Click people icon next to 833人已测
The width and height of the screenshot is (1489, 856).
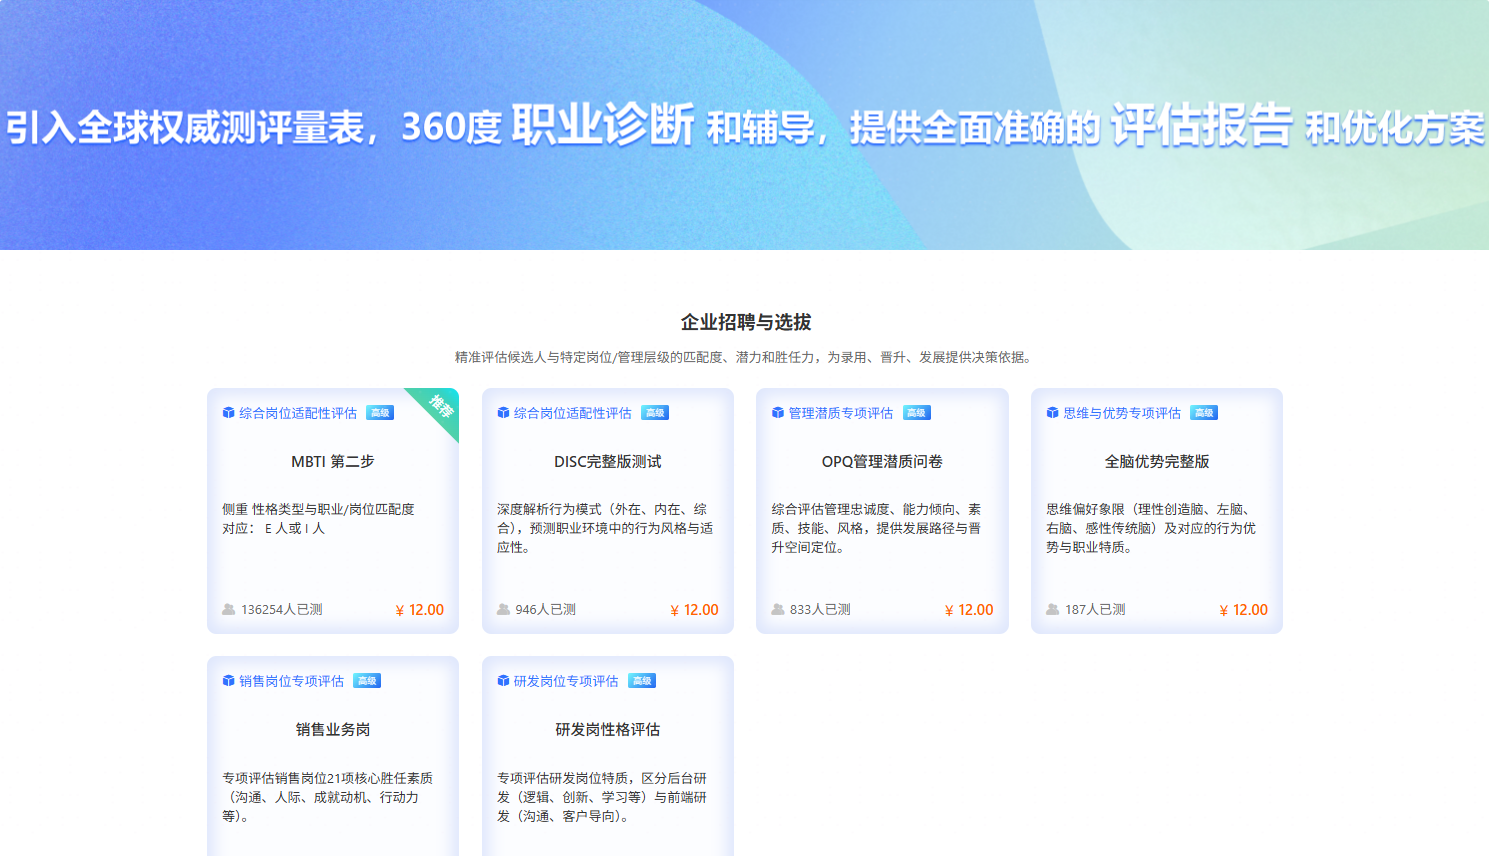778,610
